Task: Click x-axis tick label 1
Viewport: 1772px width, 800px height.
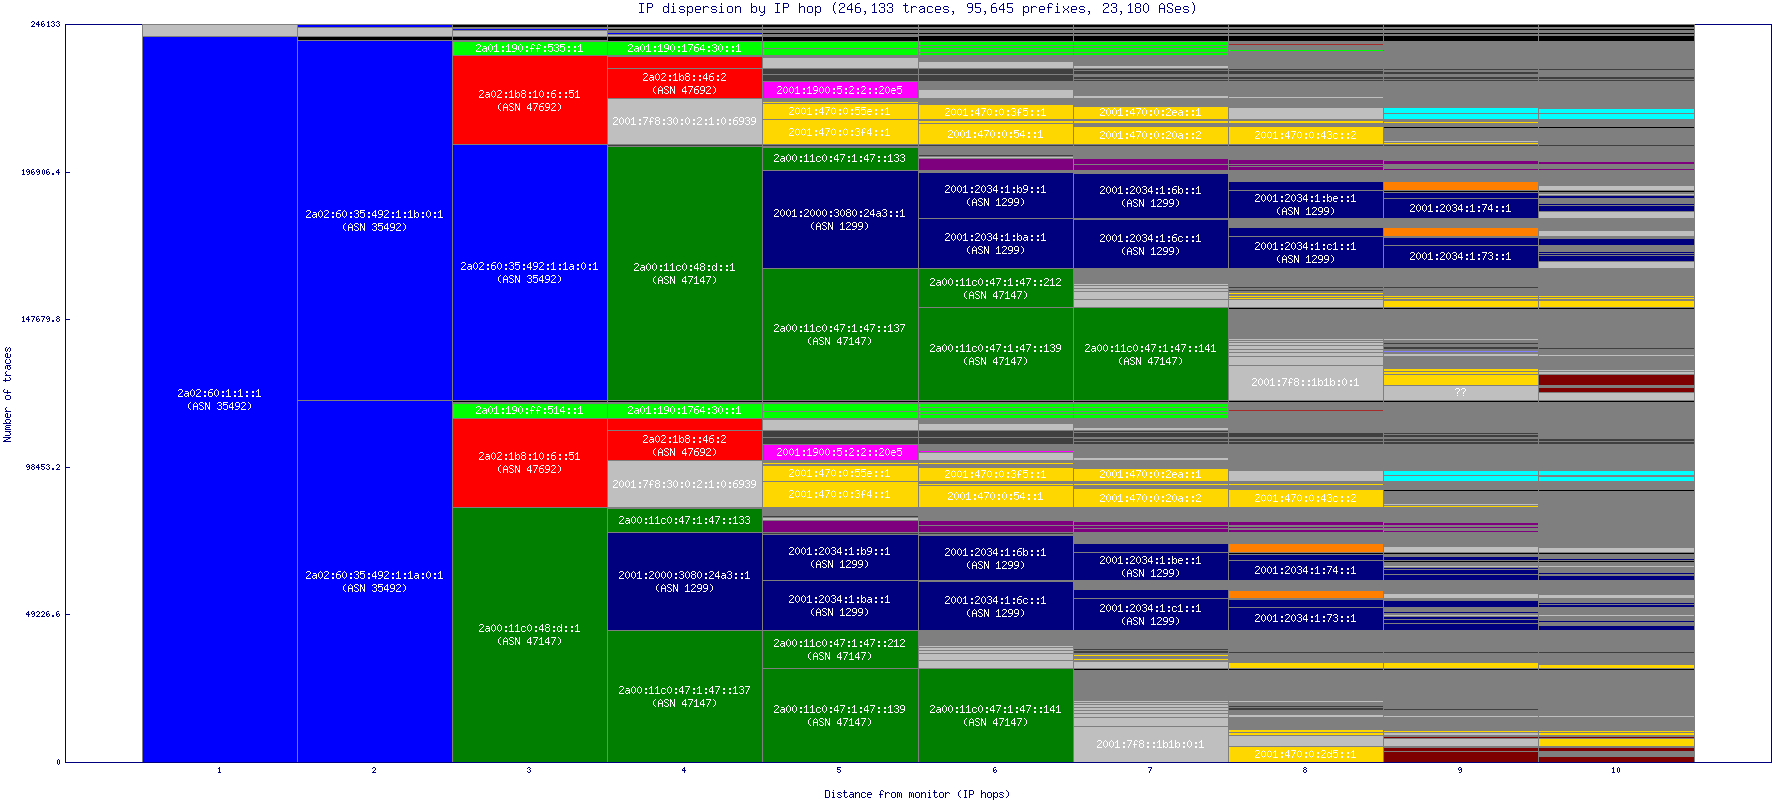Action: point(219,770)
